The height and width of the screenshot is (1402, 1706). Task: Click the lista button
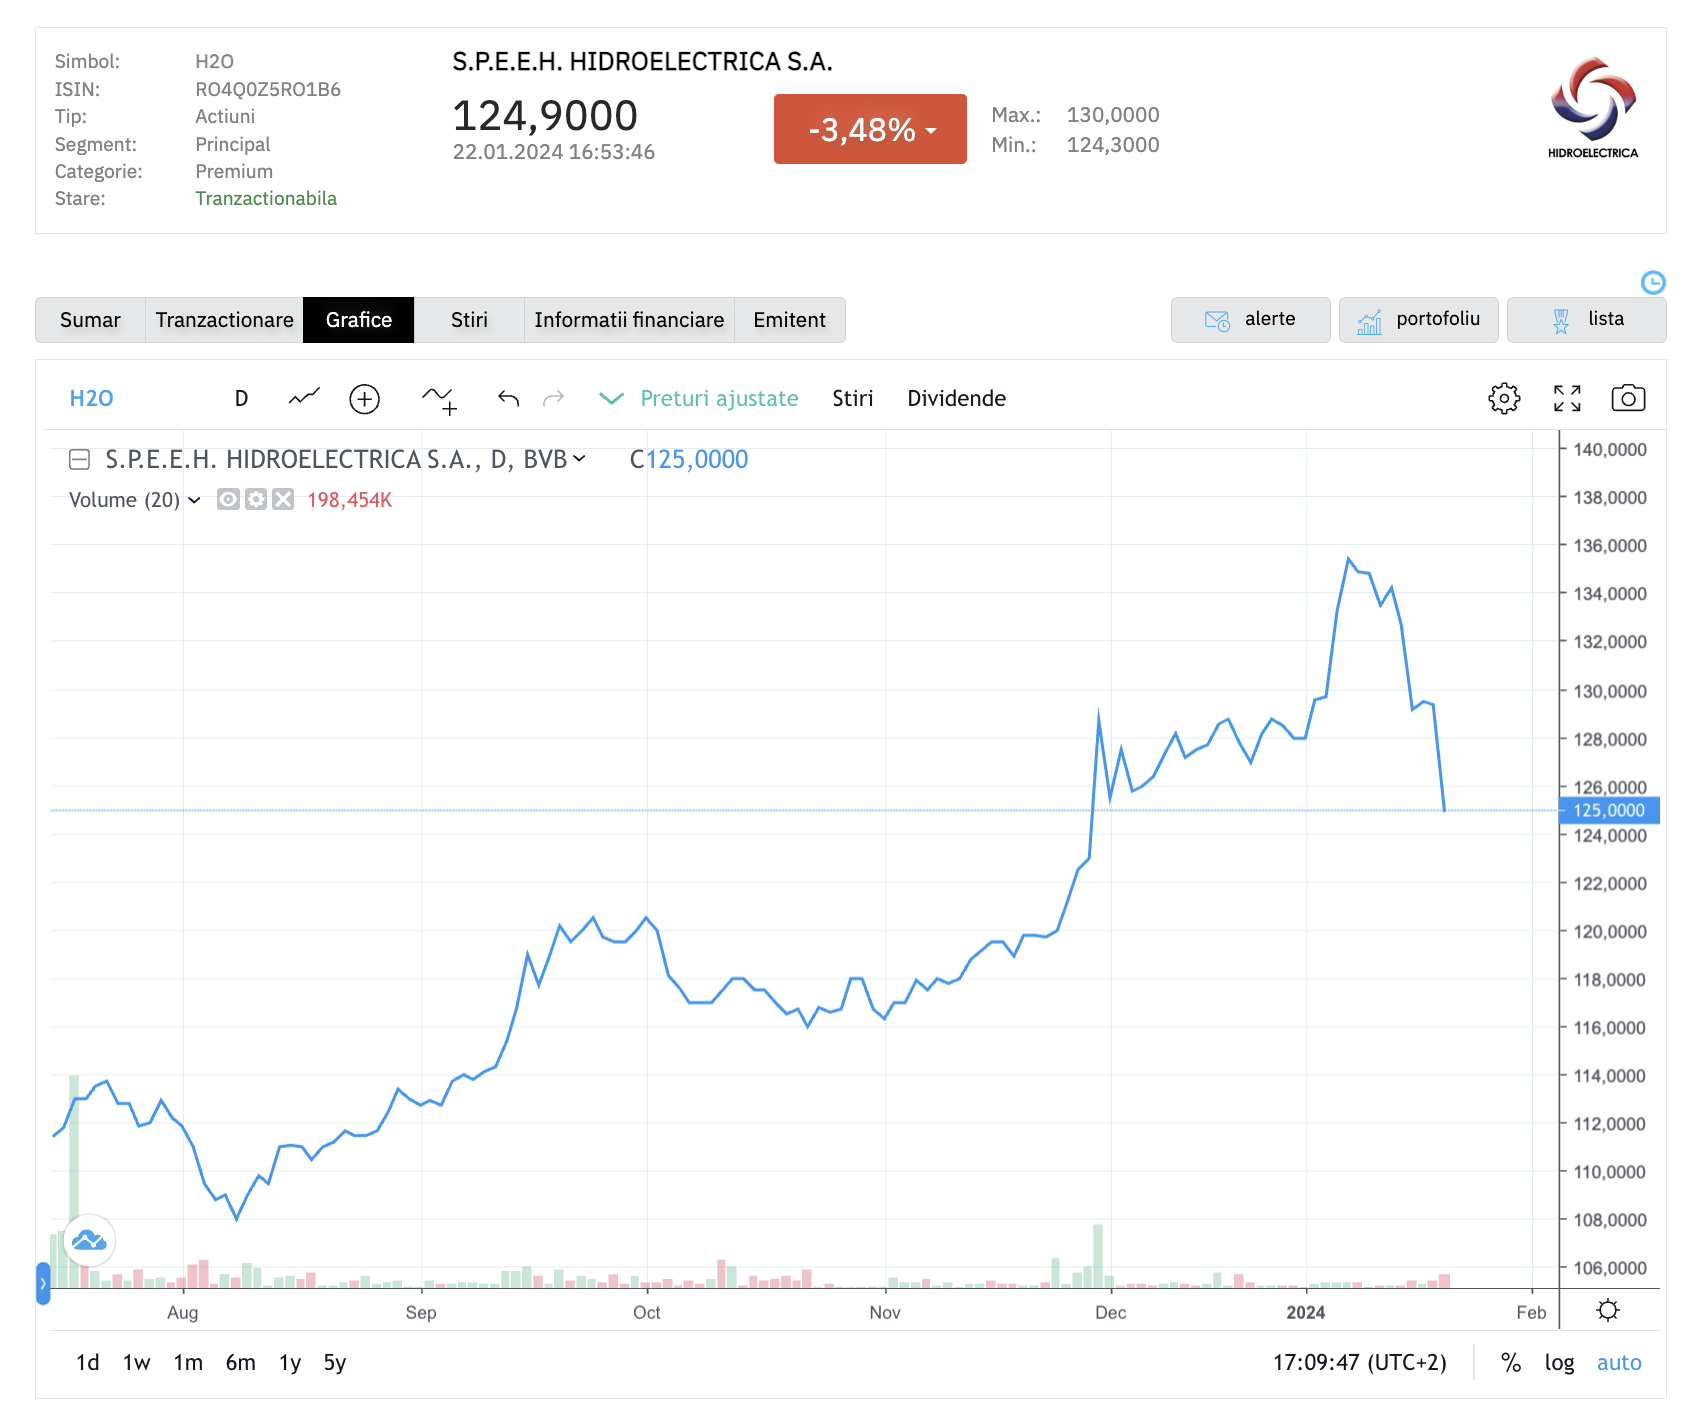click(1587, 320)
